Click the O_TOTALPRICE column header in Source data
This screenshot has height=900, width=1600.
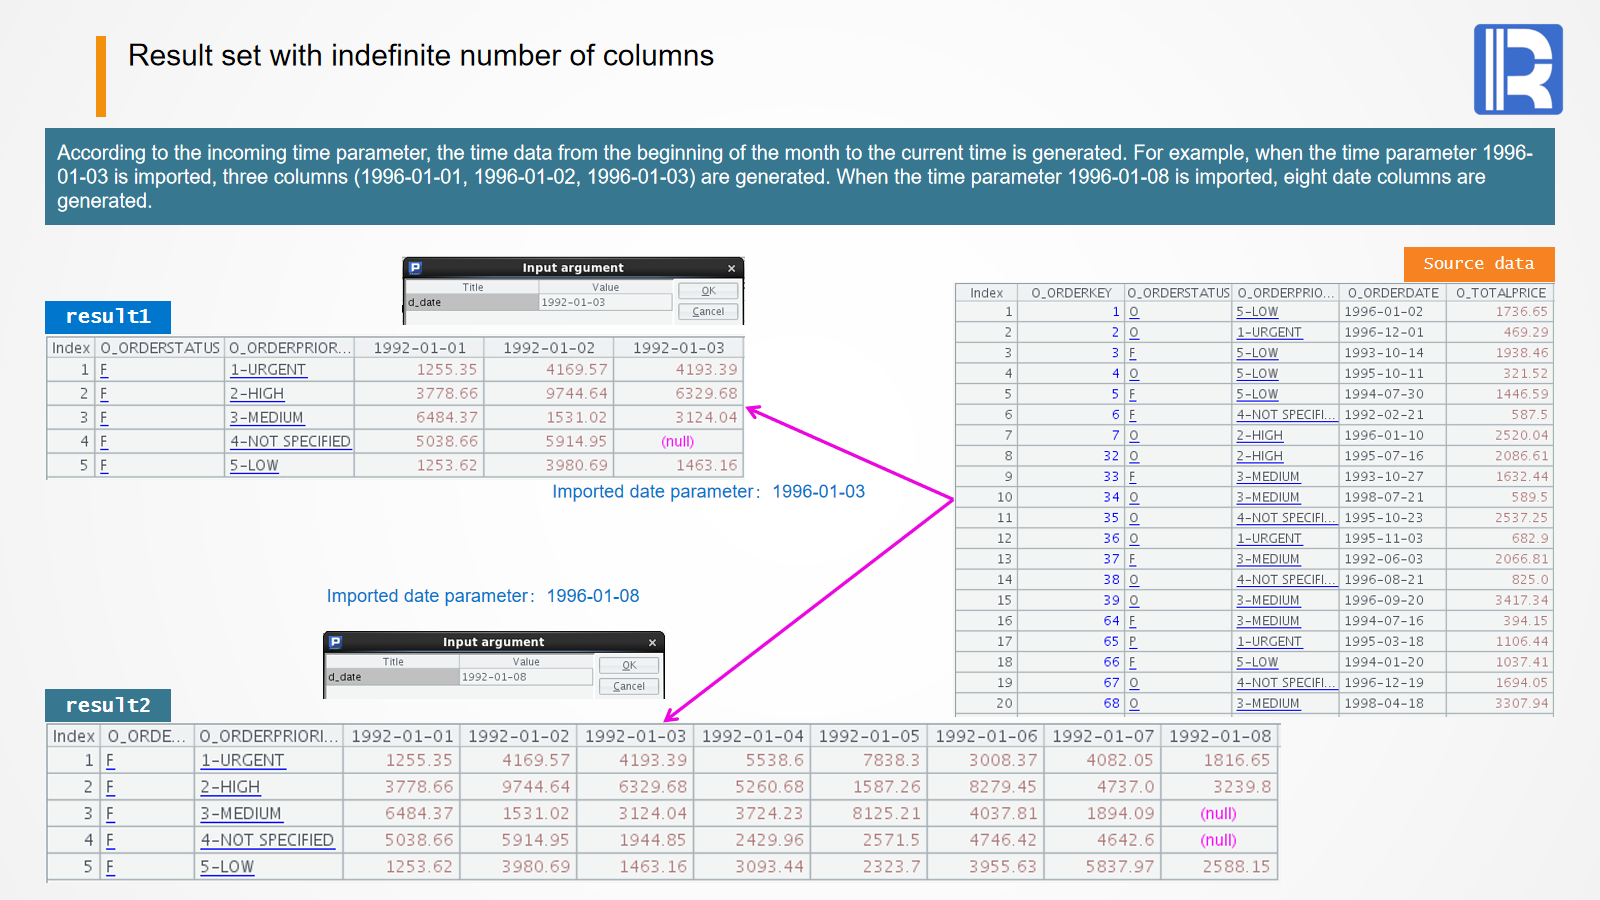click(x=1500, y=293)
